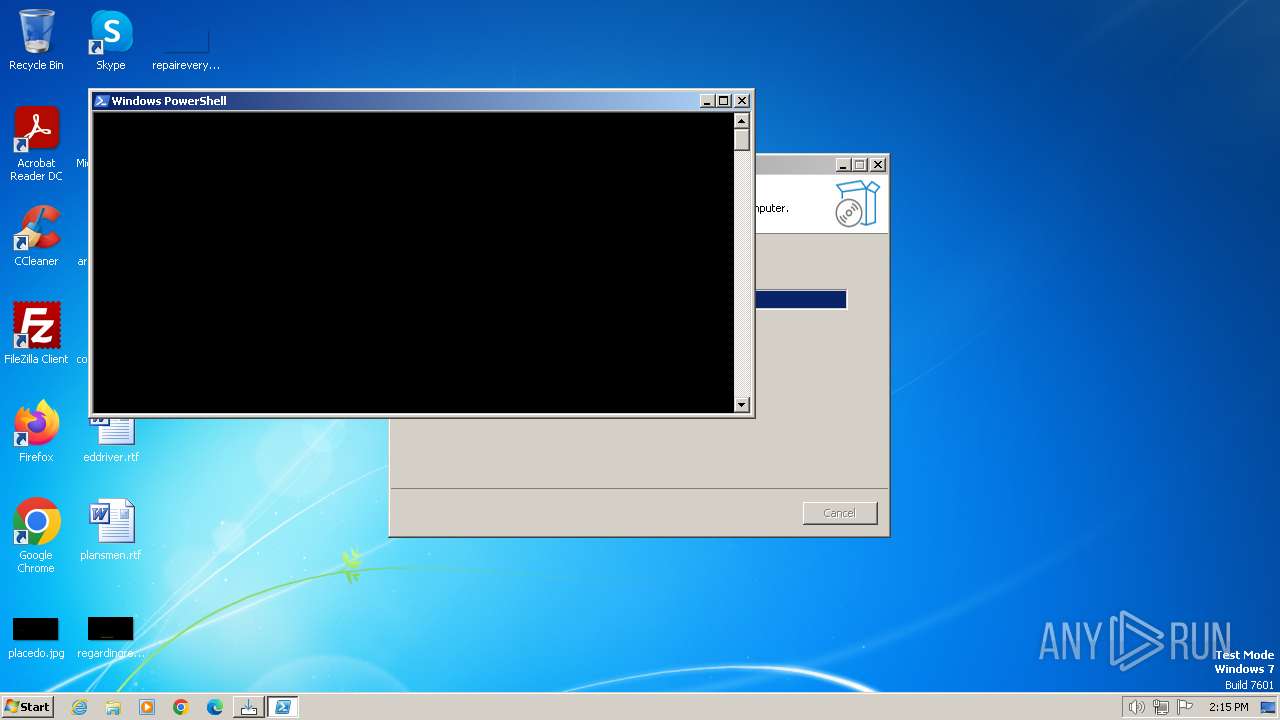The height and width of the screenshot is (720, 1280).
Task: Select the eddriver.rtf document
Action: (111, 440)
